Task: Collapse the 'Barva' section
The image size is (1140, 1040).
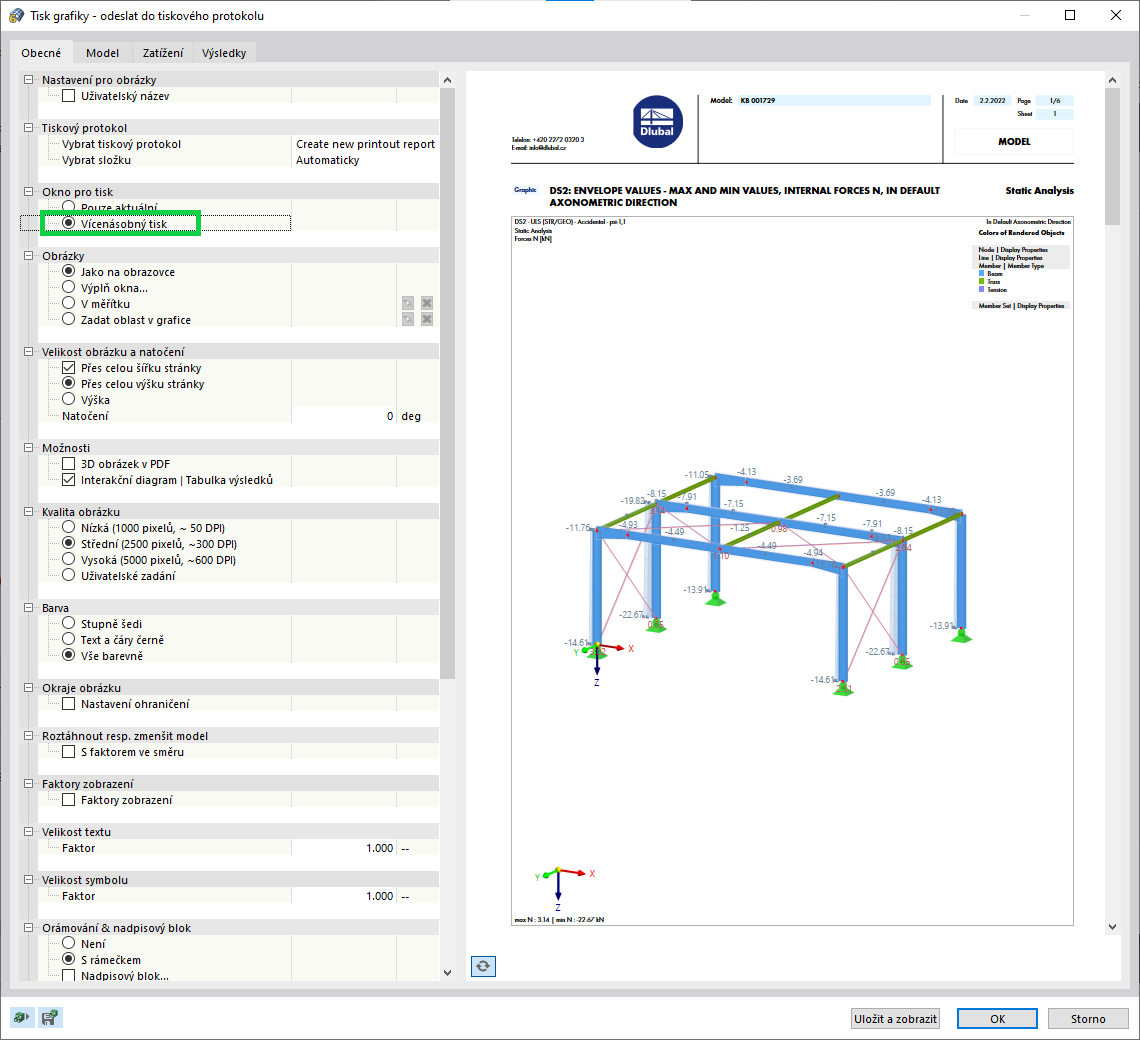Action: [x=28, y=607]
